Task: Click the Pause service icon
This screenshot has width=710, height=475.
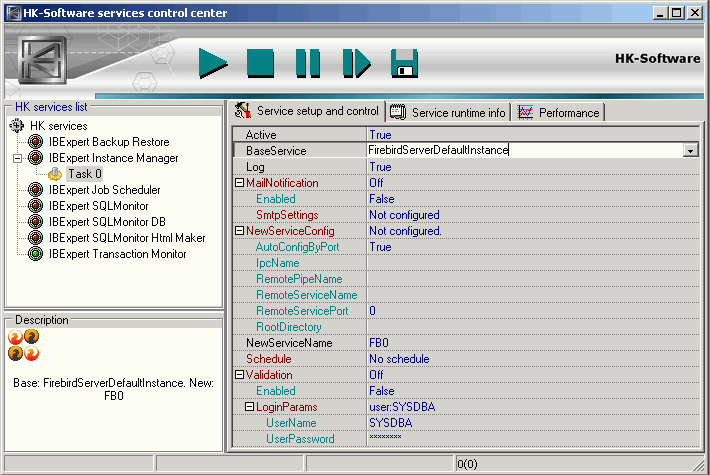Action: [308, 63]
